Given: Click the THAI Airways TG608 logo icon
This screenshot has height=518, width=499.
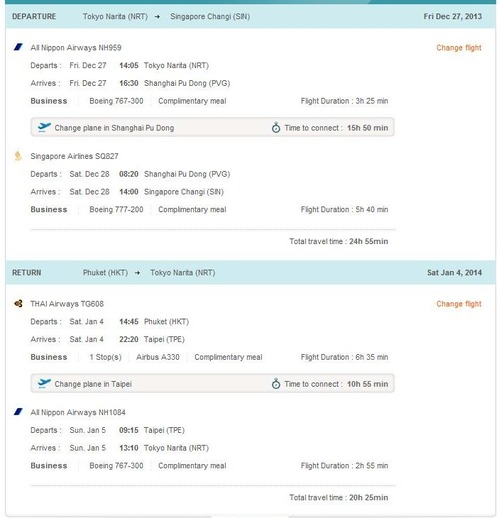Looking at the screenshot, I should click(x=18, y=303).
